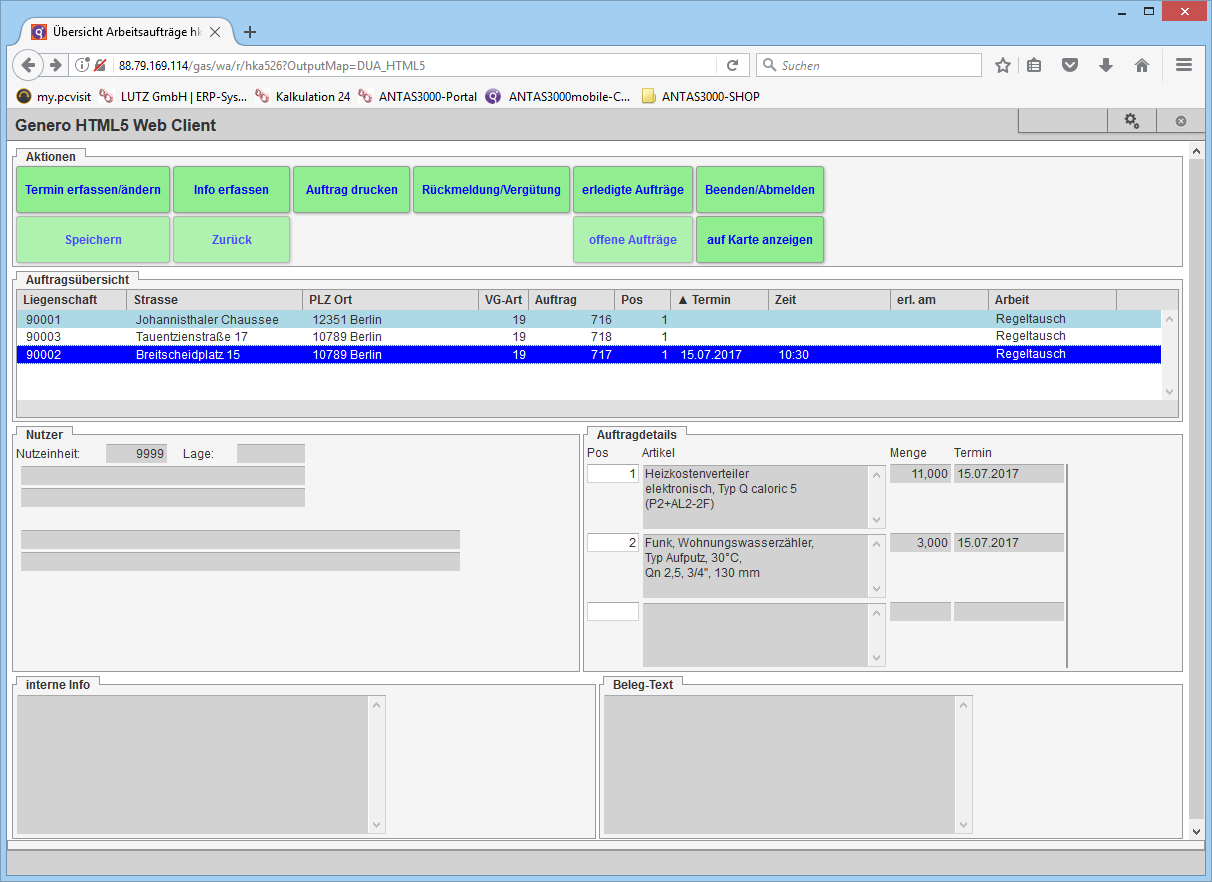
Task: Open the downloads arrow icon
Action: click(x=1106, y=65)
